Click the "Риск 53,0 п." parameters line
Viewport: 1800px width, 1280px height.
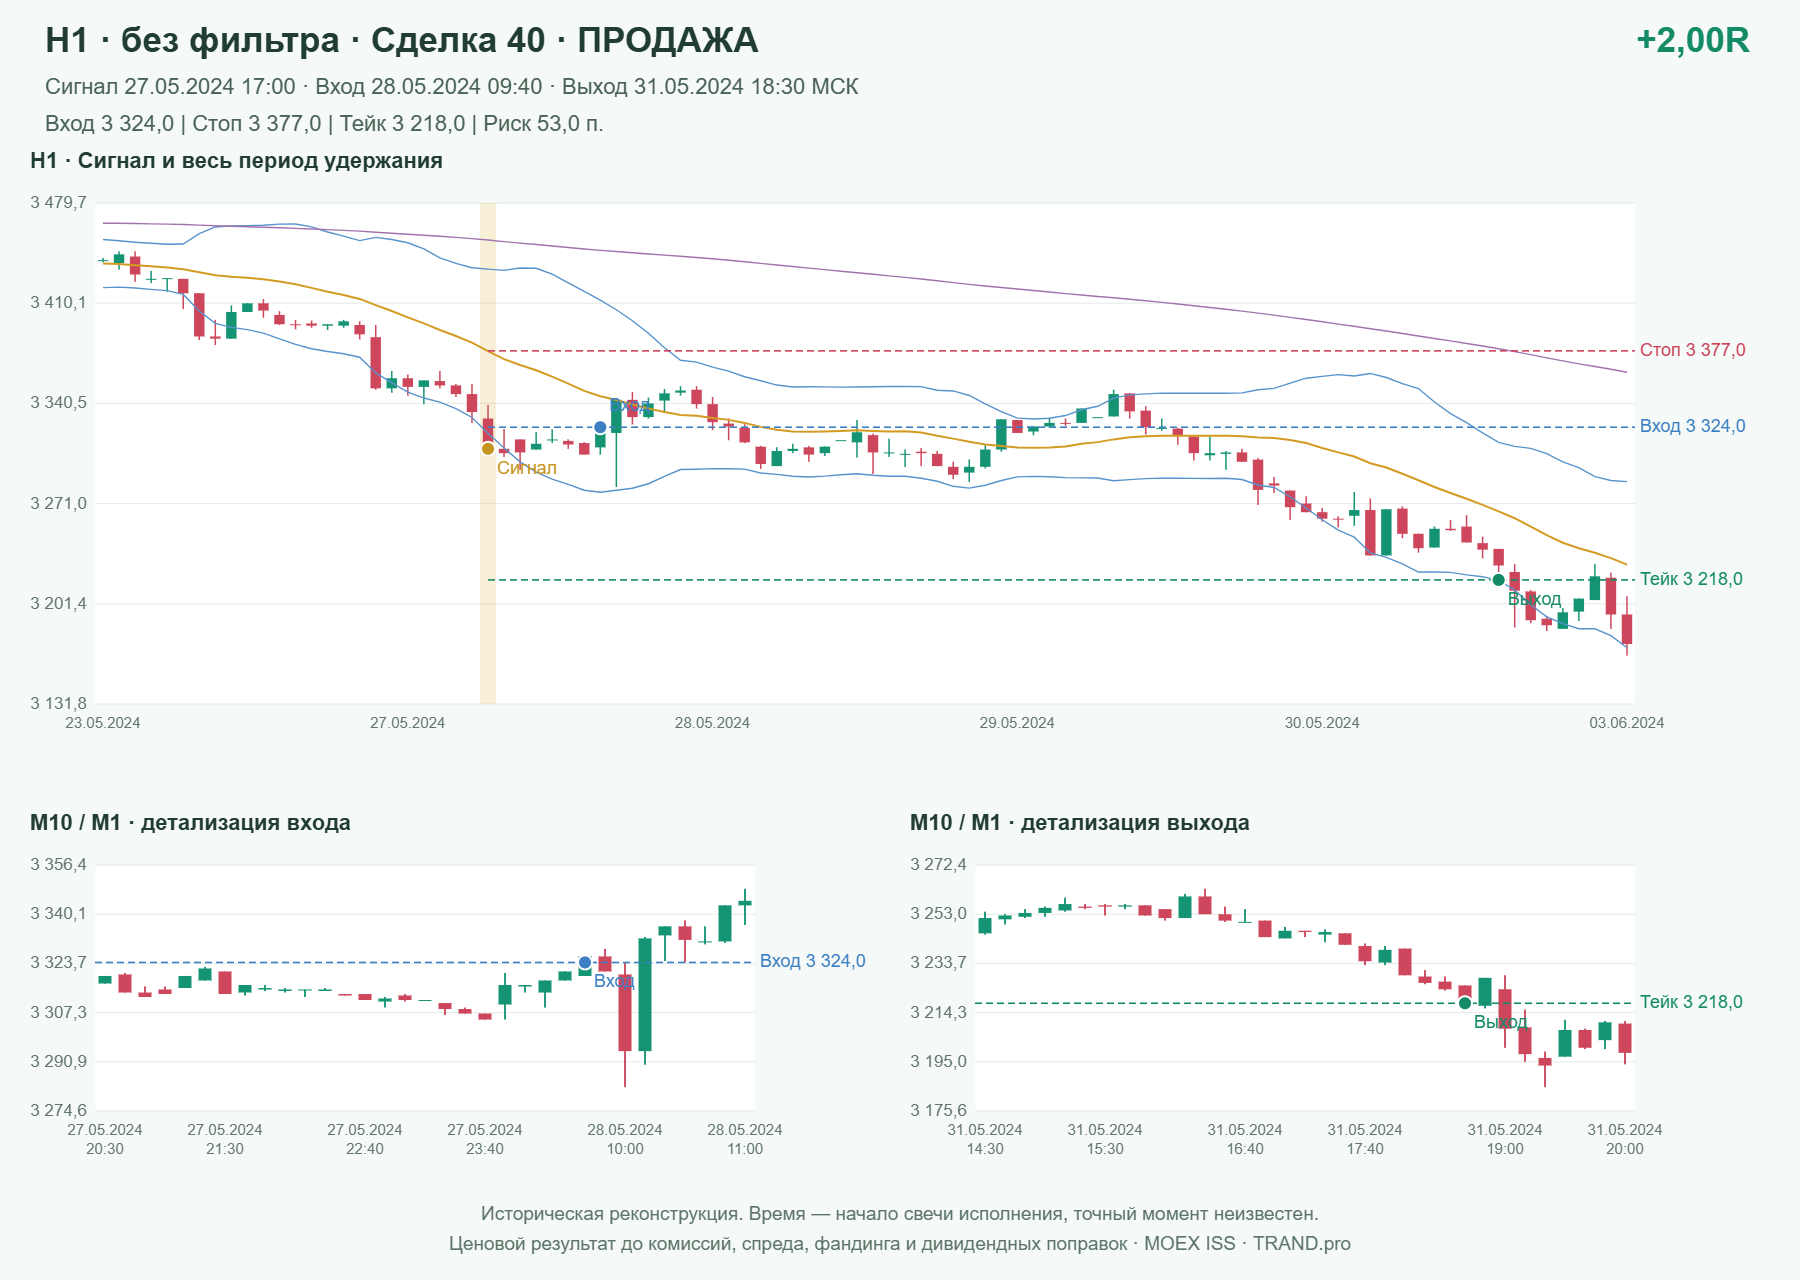324,124
